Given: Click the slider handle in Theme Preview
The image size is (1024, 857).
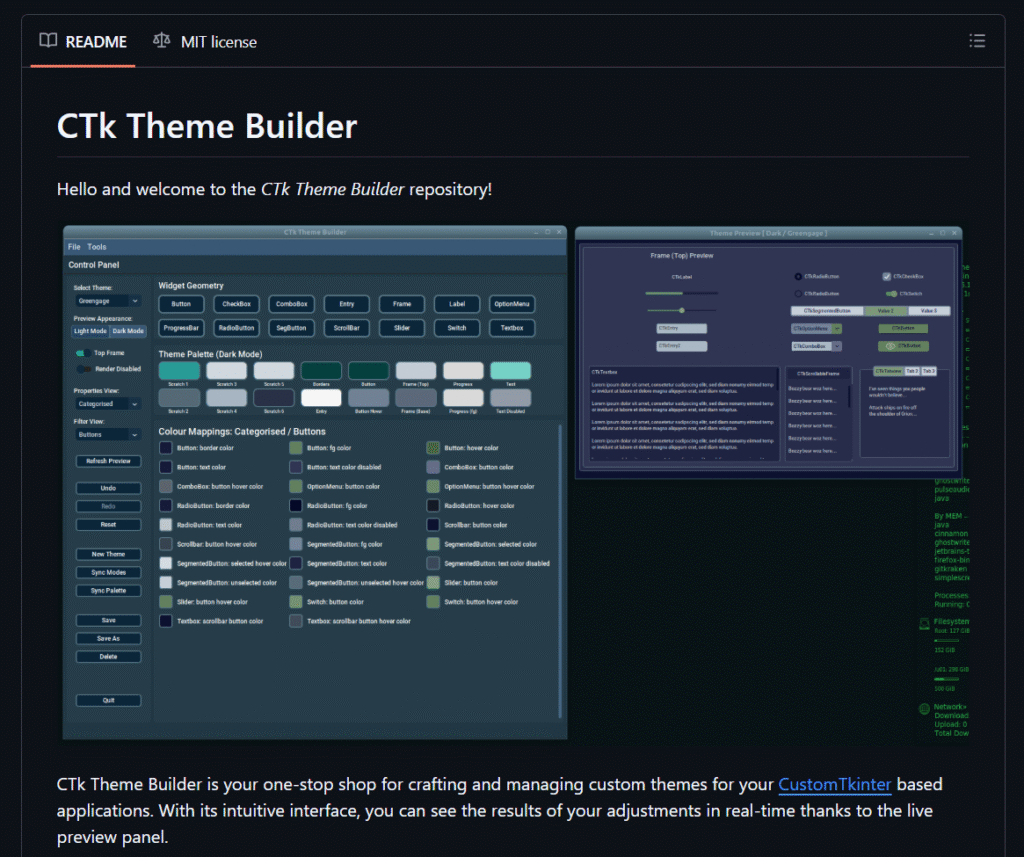Looking at the screenshot, I should pos(682,310).
